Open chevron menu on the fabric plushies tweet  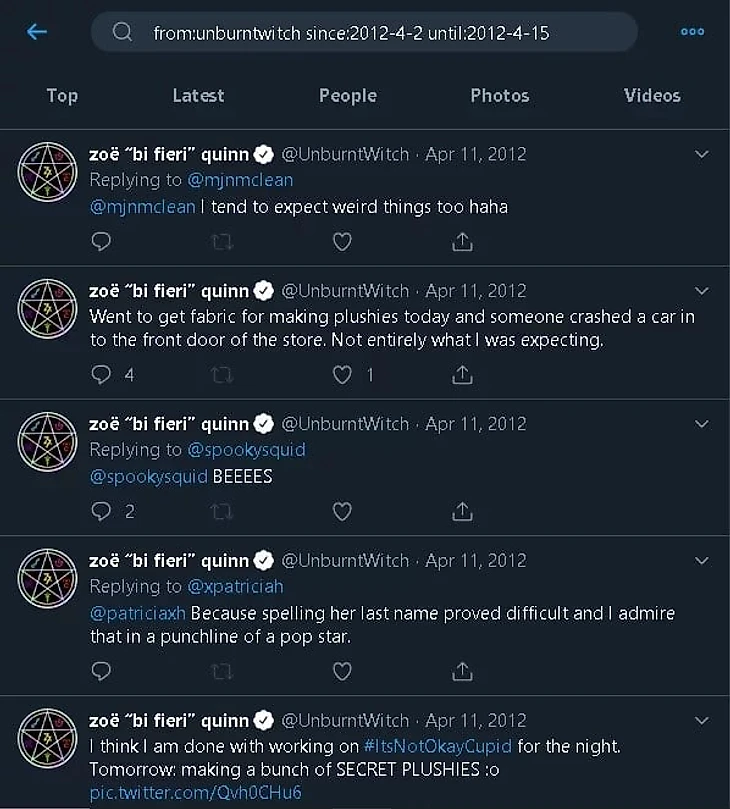click(x=701, y=291)
